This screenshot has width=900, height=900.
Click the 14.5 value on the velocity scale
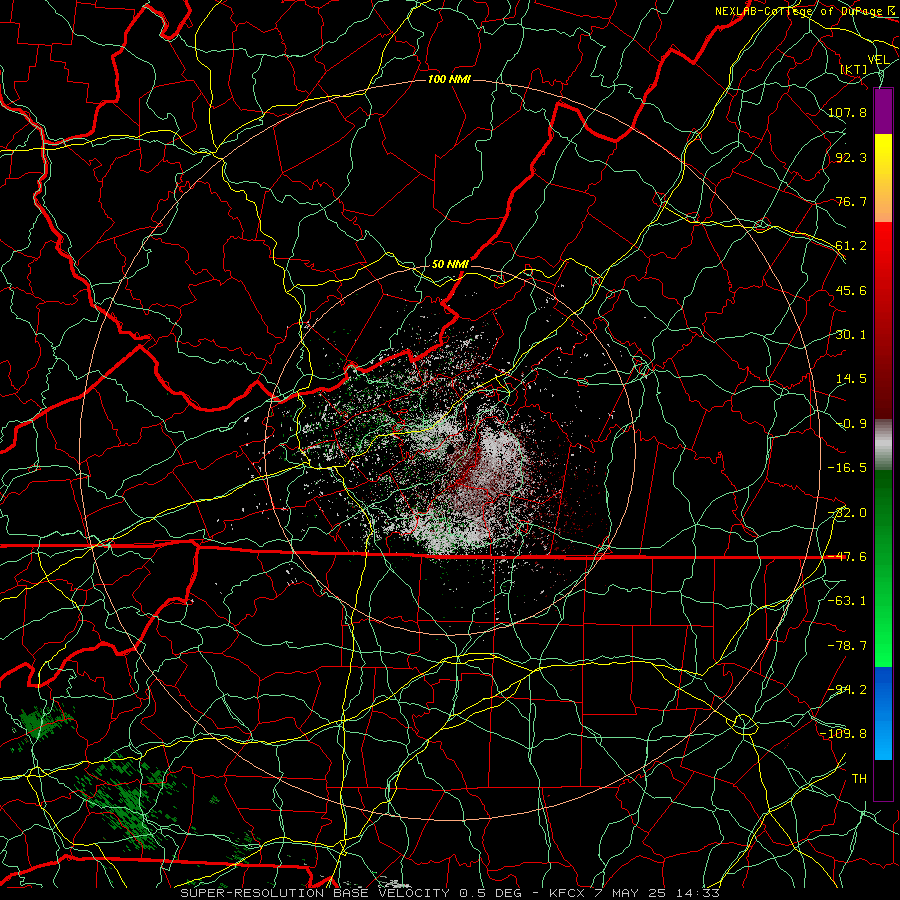click(x=851, y=379)
